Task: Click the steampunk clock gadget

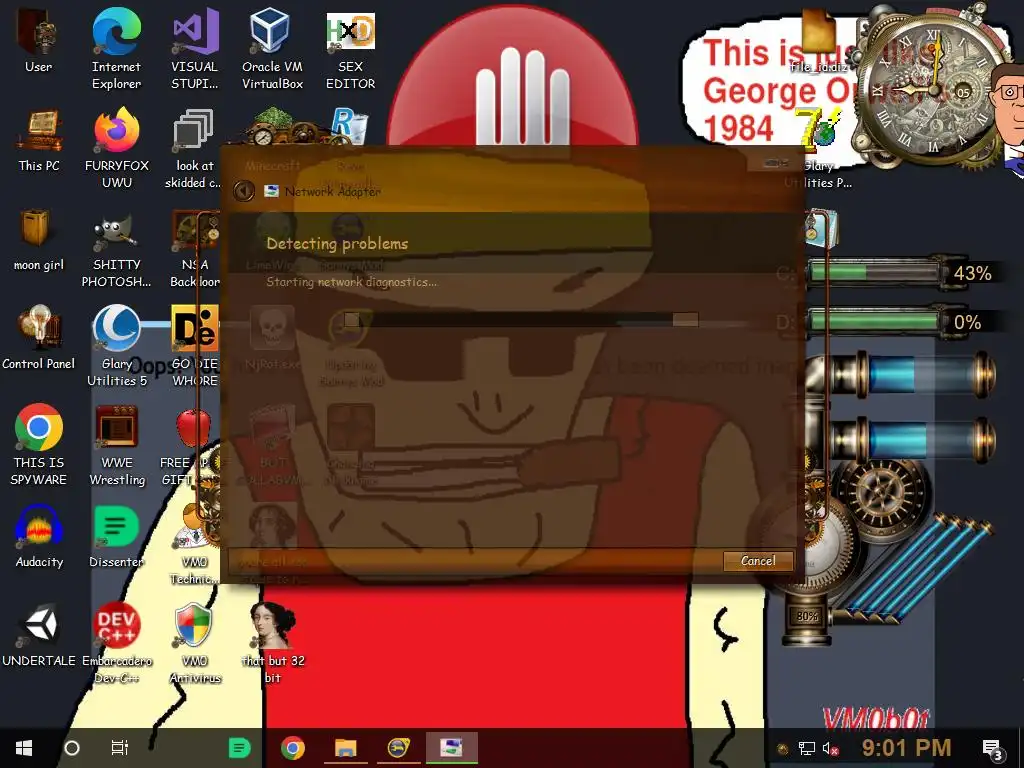Action: click(x=931, y=88)
